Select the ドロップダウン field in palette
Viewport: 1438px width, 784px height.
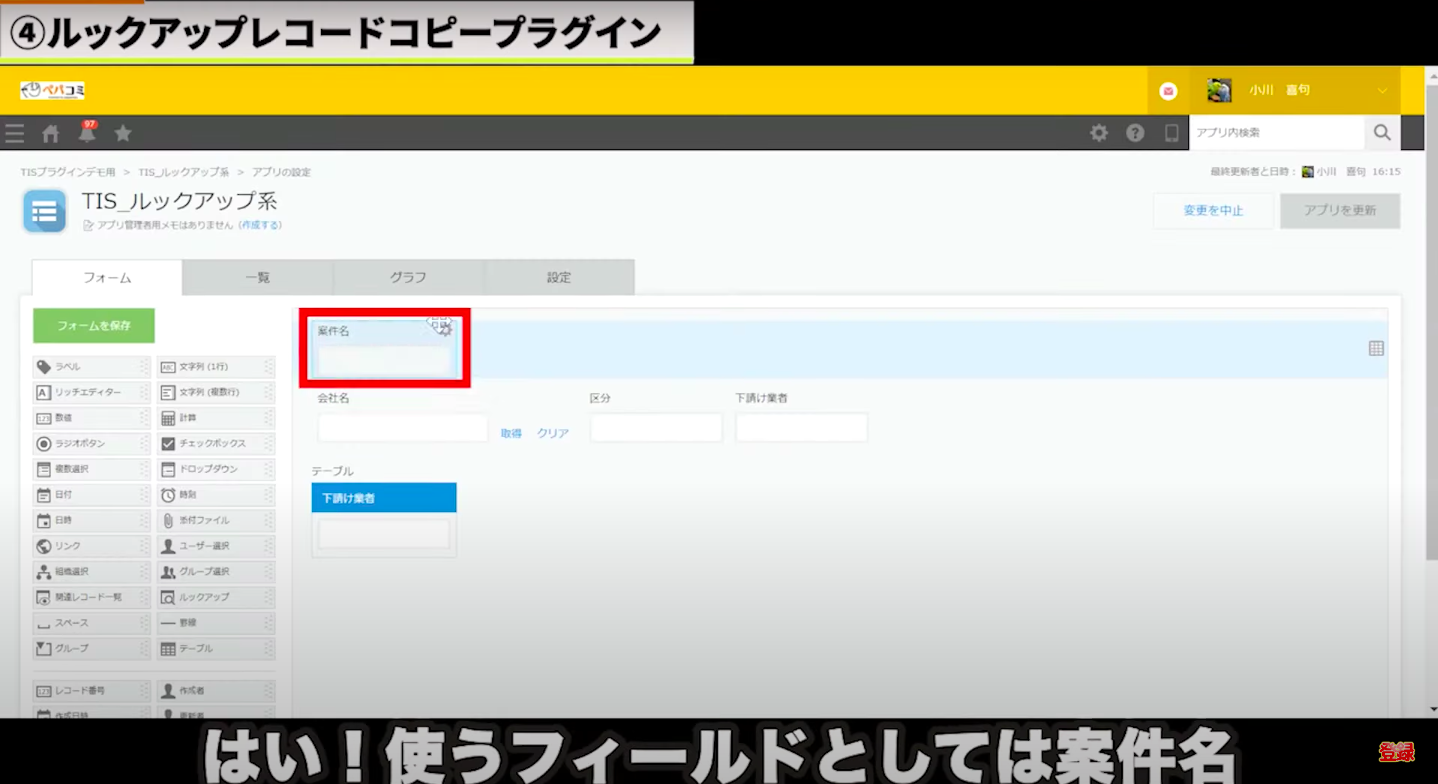[x=215, y=469]
